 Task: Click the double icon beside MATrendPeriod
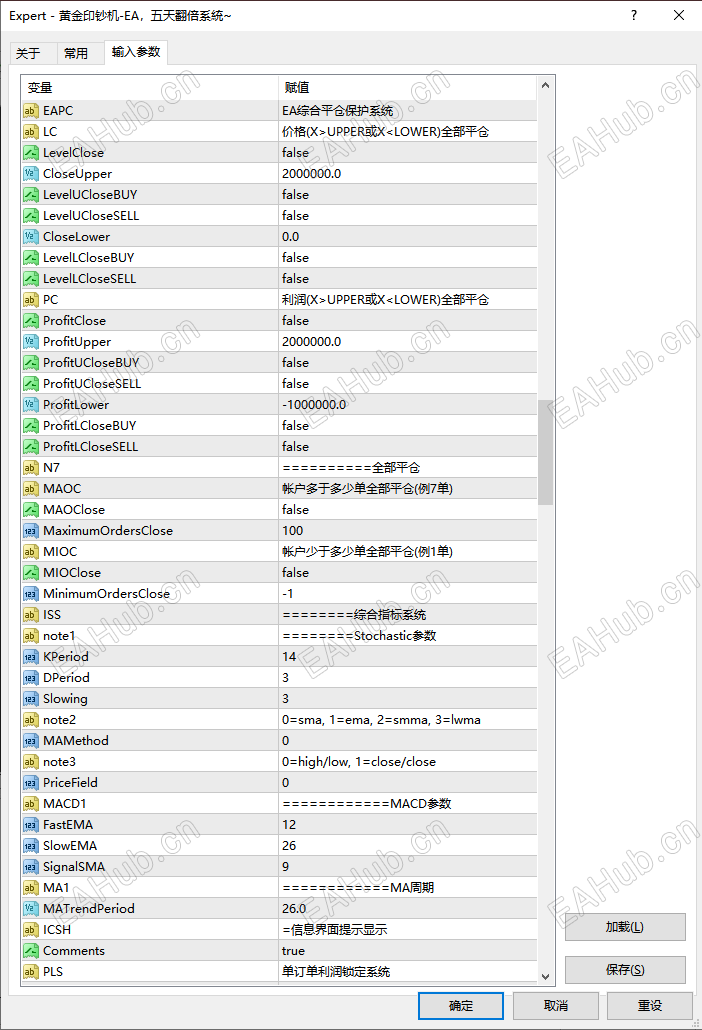coord(31,909)
